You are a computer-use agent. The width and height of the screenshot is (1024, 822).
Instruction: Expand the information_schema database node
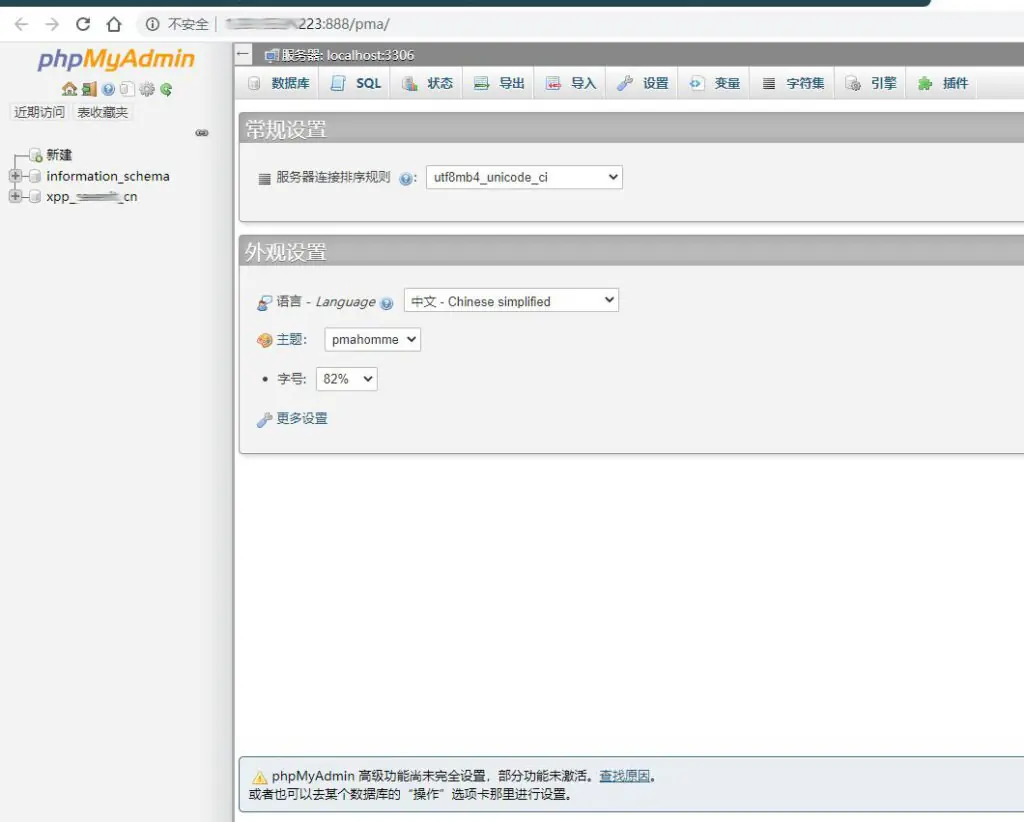point(15,176)
